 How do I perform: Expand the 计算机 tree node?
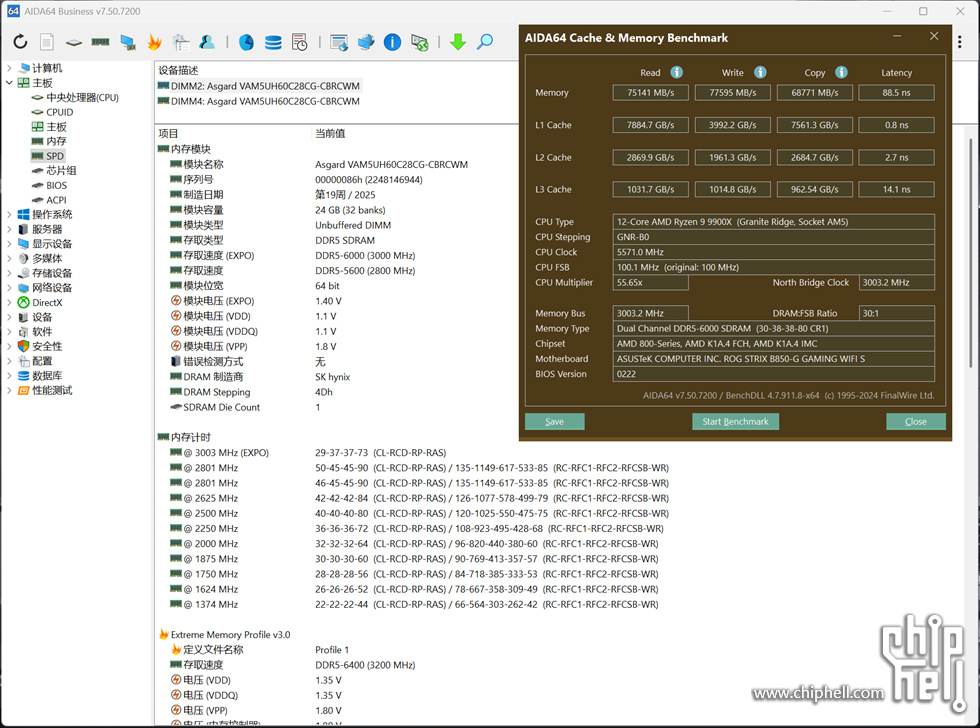click(9, 67)
